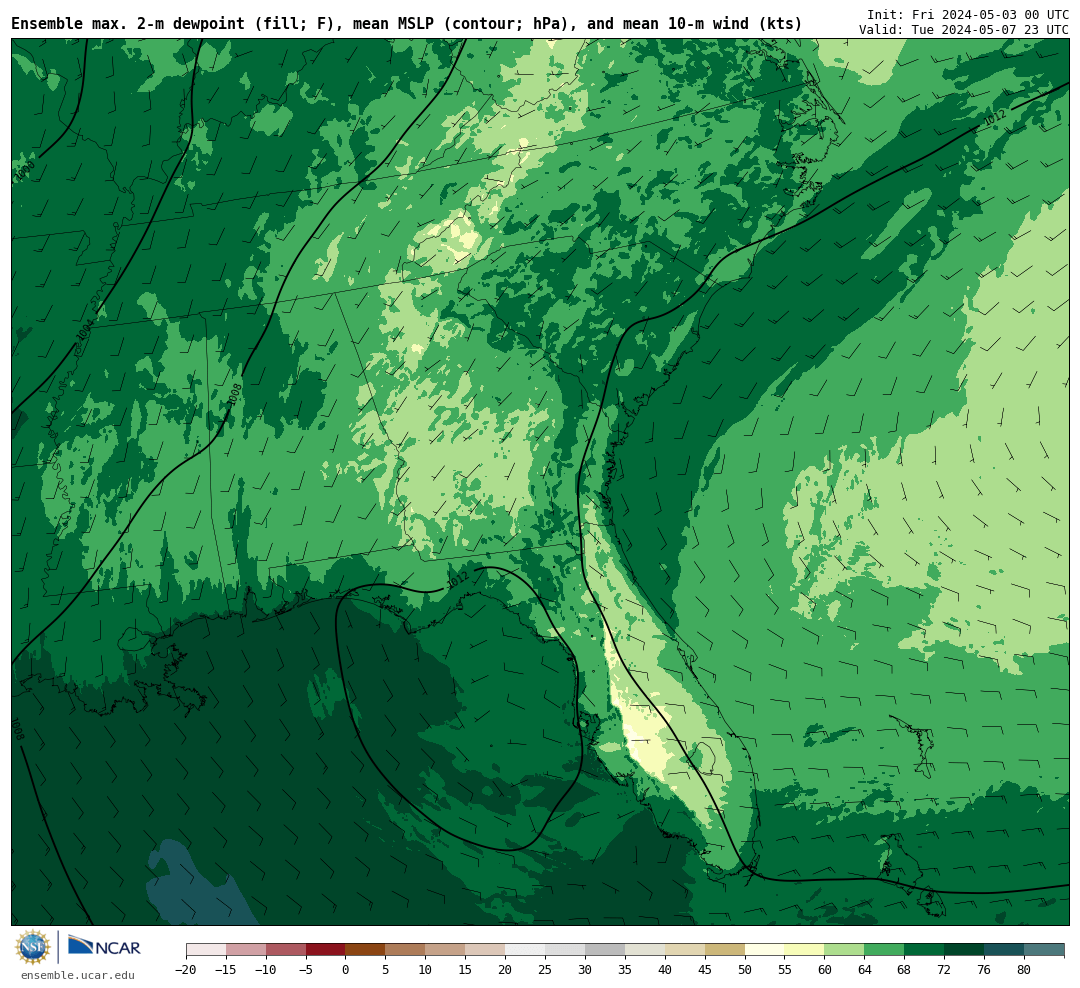The height and width of the screenshot is (988, 1080).
Task: Click the colorbar label 72
Action: (x=944, y=969)
